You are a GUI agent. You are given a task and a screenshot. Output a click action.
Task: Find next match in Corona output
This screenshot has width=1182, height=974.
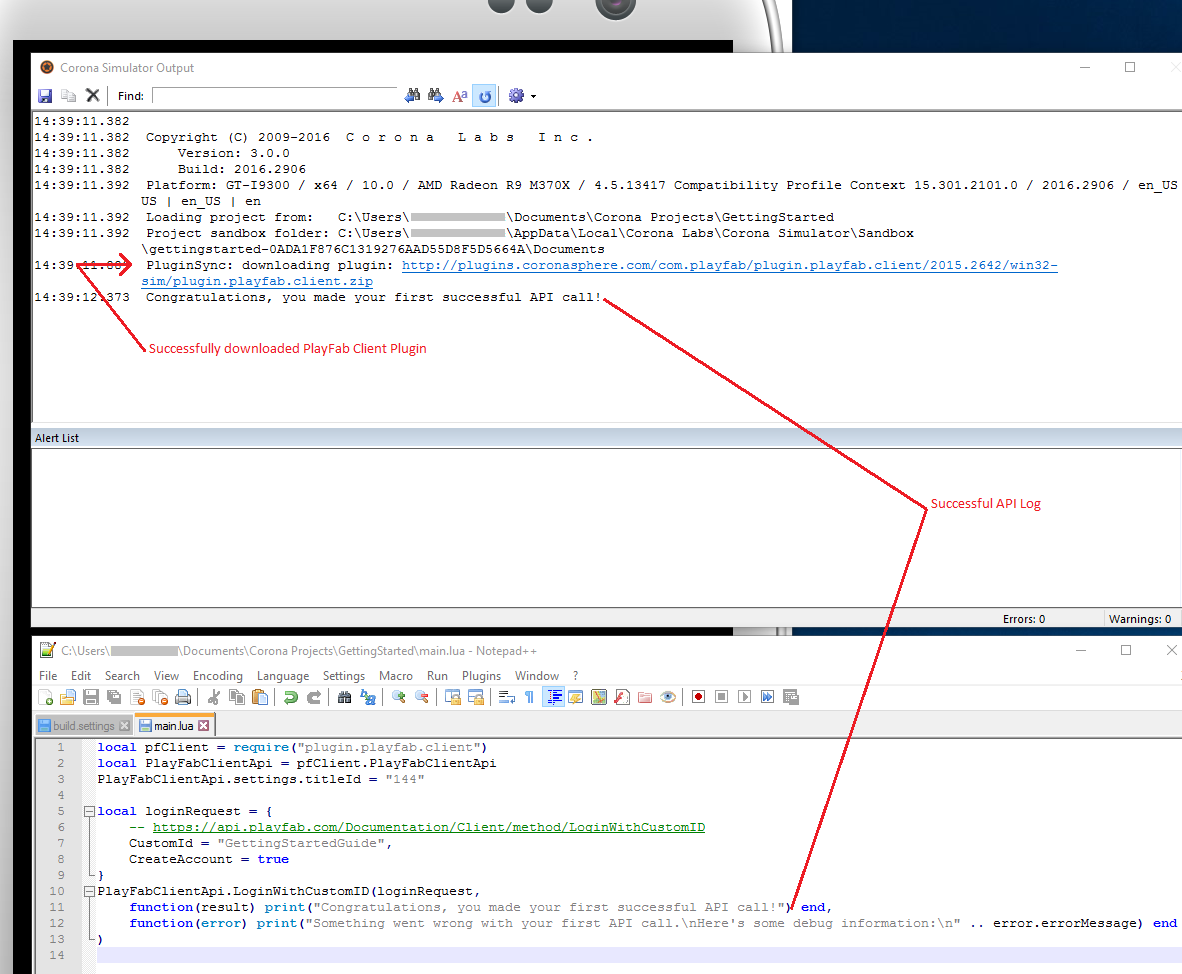click(436, 96)
